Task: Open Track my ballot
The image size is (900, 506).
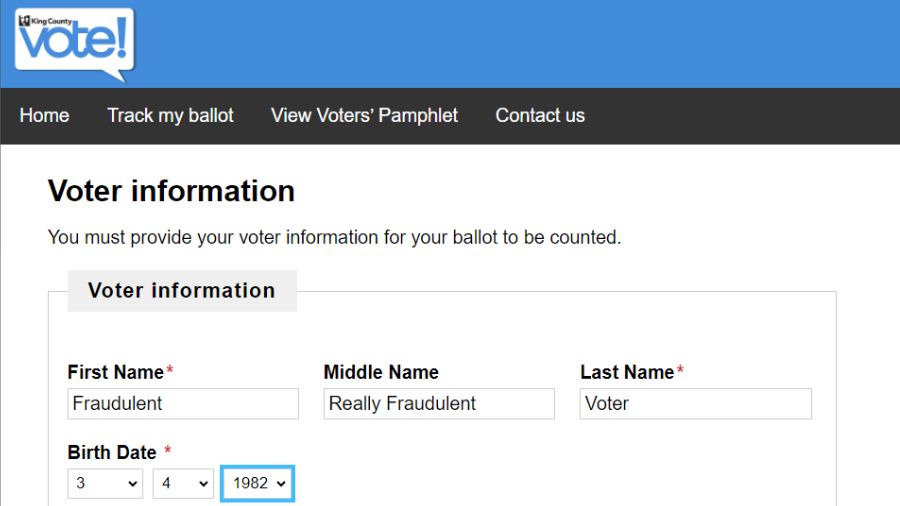Action: click(x=170, y=115)
